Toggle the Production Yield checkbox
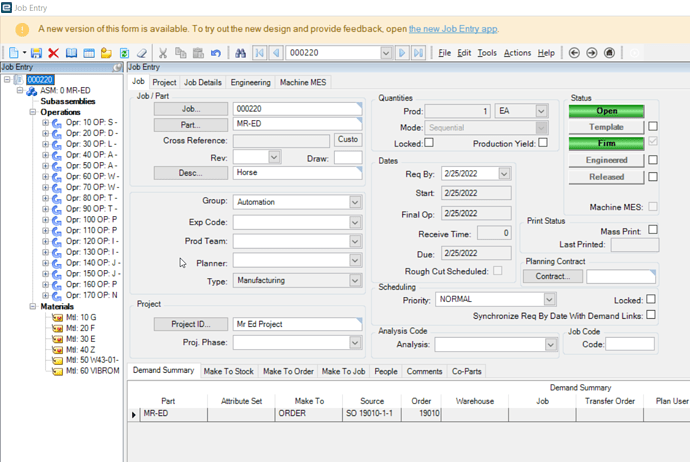 point(543,143)
